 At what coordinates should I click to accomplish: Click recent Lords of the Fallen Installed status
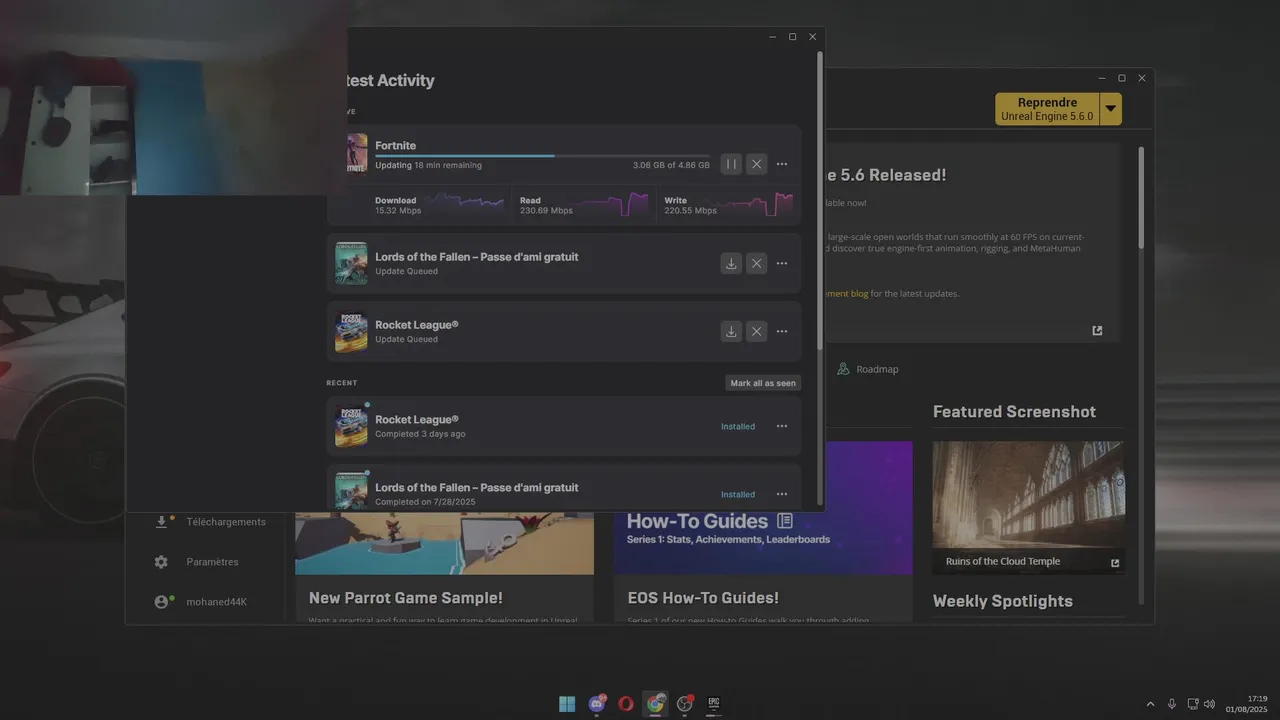point(738,494)
